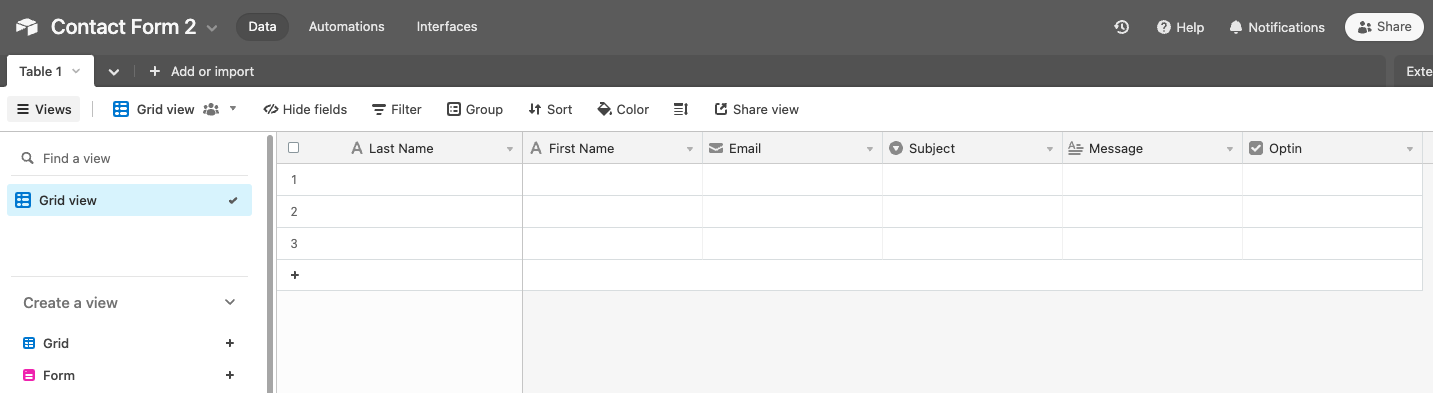Screen dimensions: 1433x393
Task: Click the Share button
Action: tap(1384, 27)
